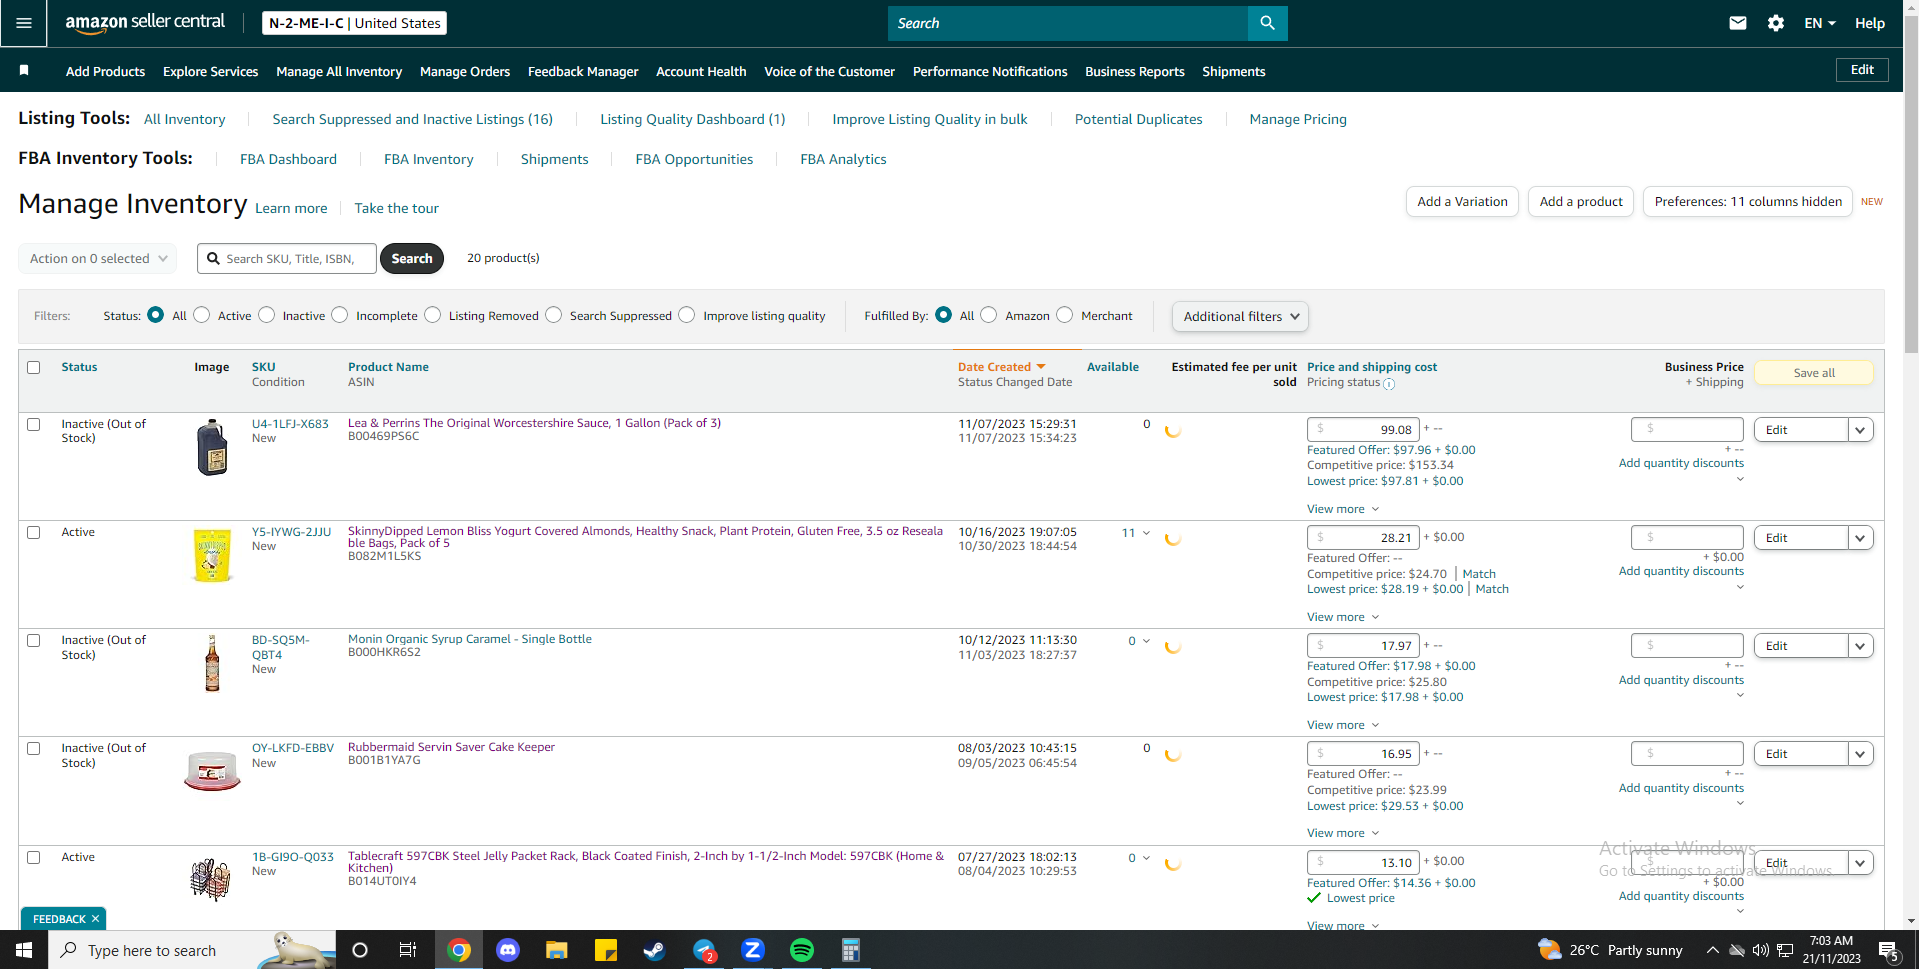Click the bookmark icon in navigation bar
The width and height of the screenshot is (1919, 969).
coord(24,70)
